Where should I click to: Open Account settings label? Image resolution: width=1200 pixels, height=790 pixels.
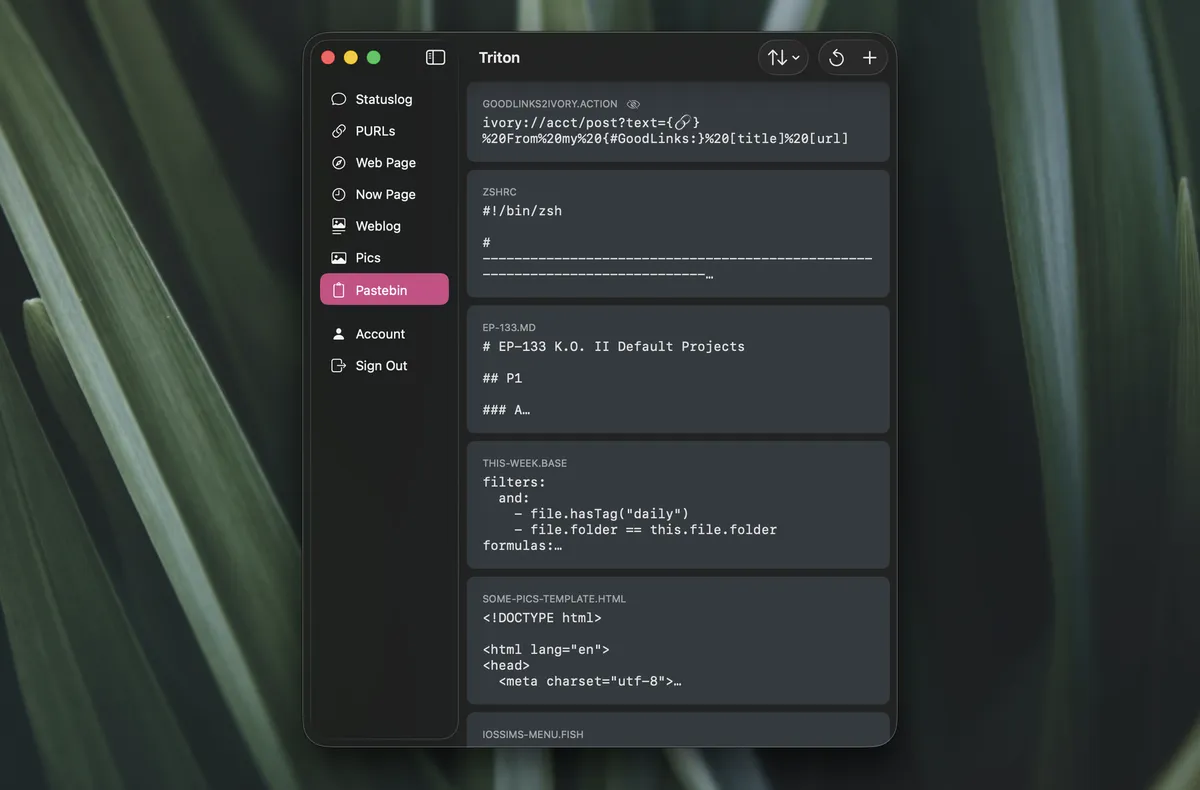(380, 334)
